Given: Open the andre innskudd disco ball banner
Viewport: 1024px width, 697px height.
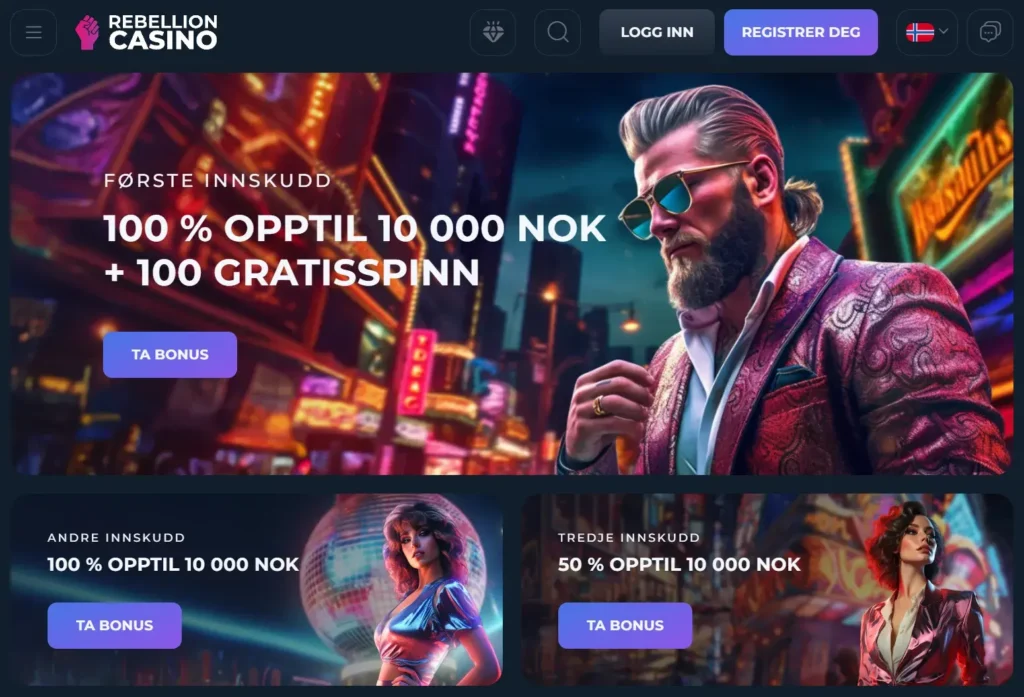Looking at the screenshot, I should click(x=257, y=589).
